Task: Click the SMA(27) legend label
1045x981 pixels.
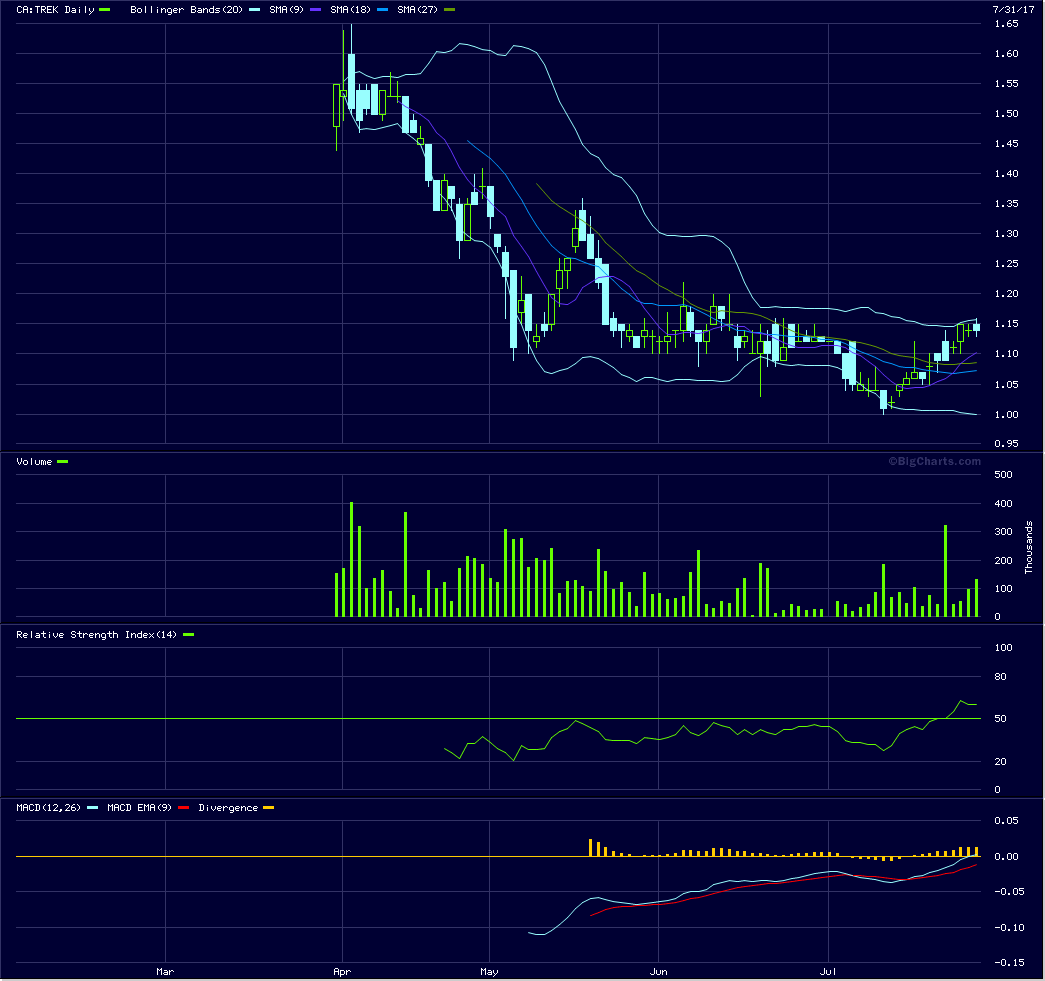Action: click(417, 9)
